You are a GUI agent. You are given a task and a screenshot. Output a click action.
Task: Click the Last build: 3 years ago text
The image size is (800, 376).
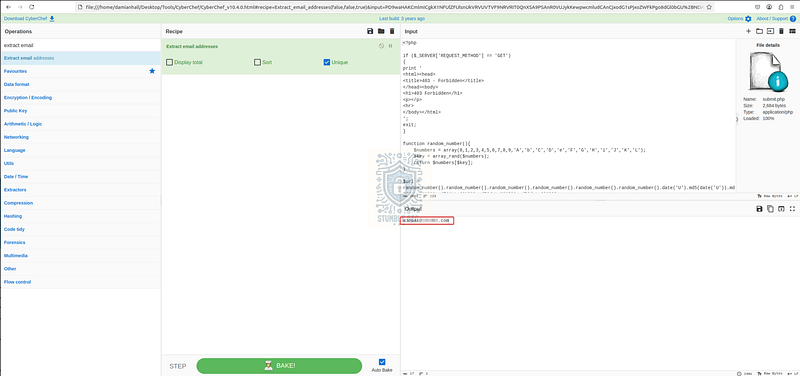point(402,19)
